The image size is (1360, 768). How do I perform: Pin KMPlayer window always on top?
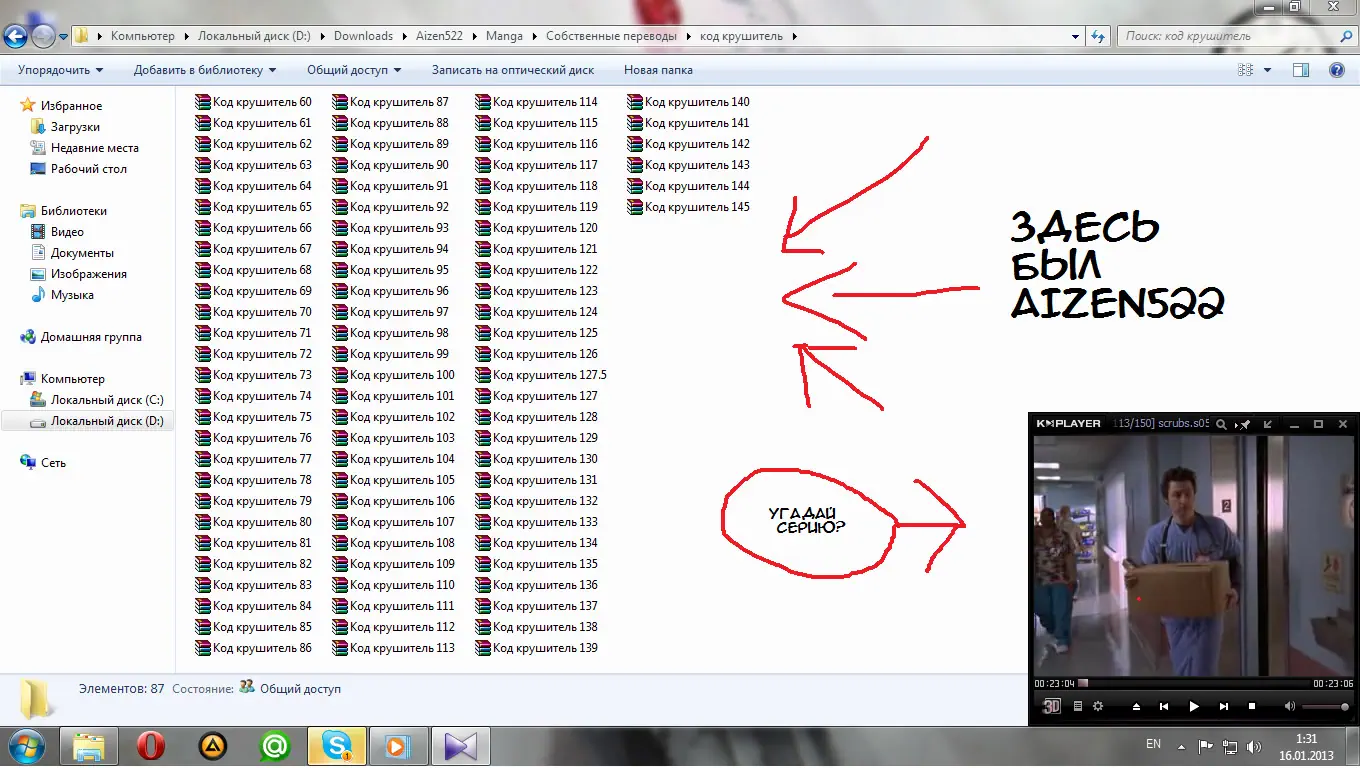pos(1244,424)
